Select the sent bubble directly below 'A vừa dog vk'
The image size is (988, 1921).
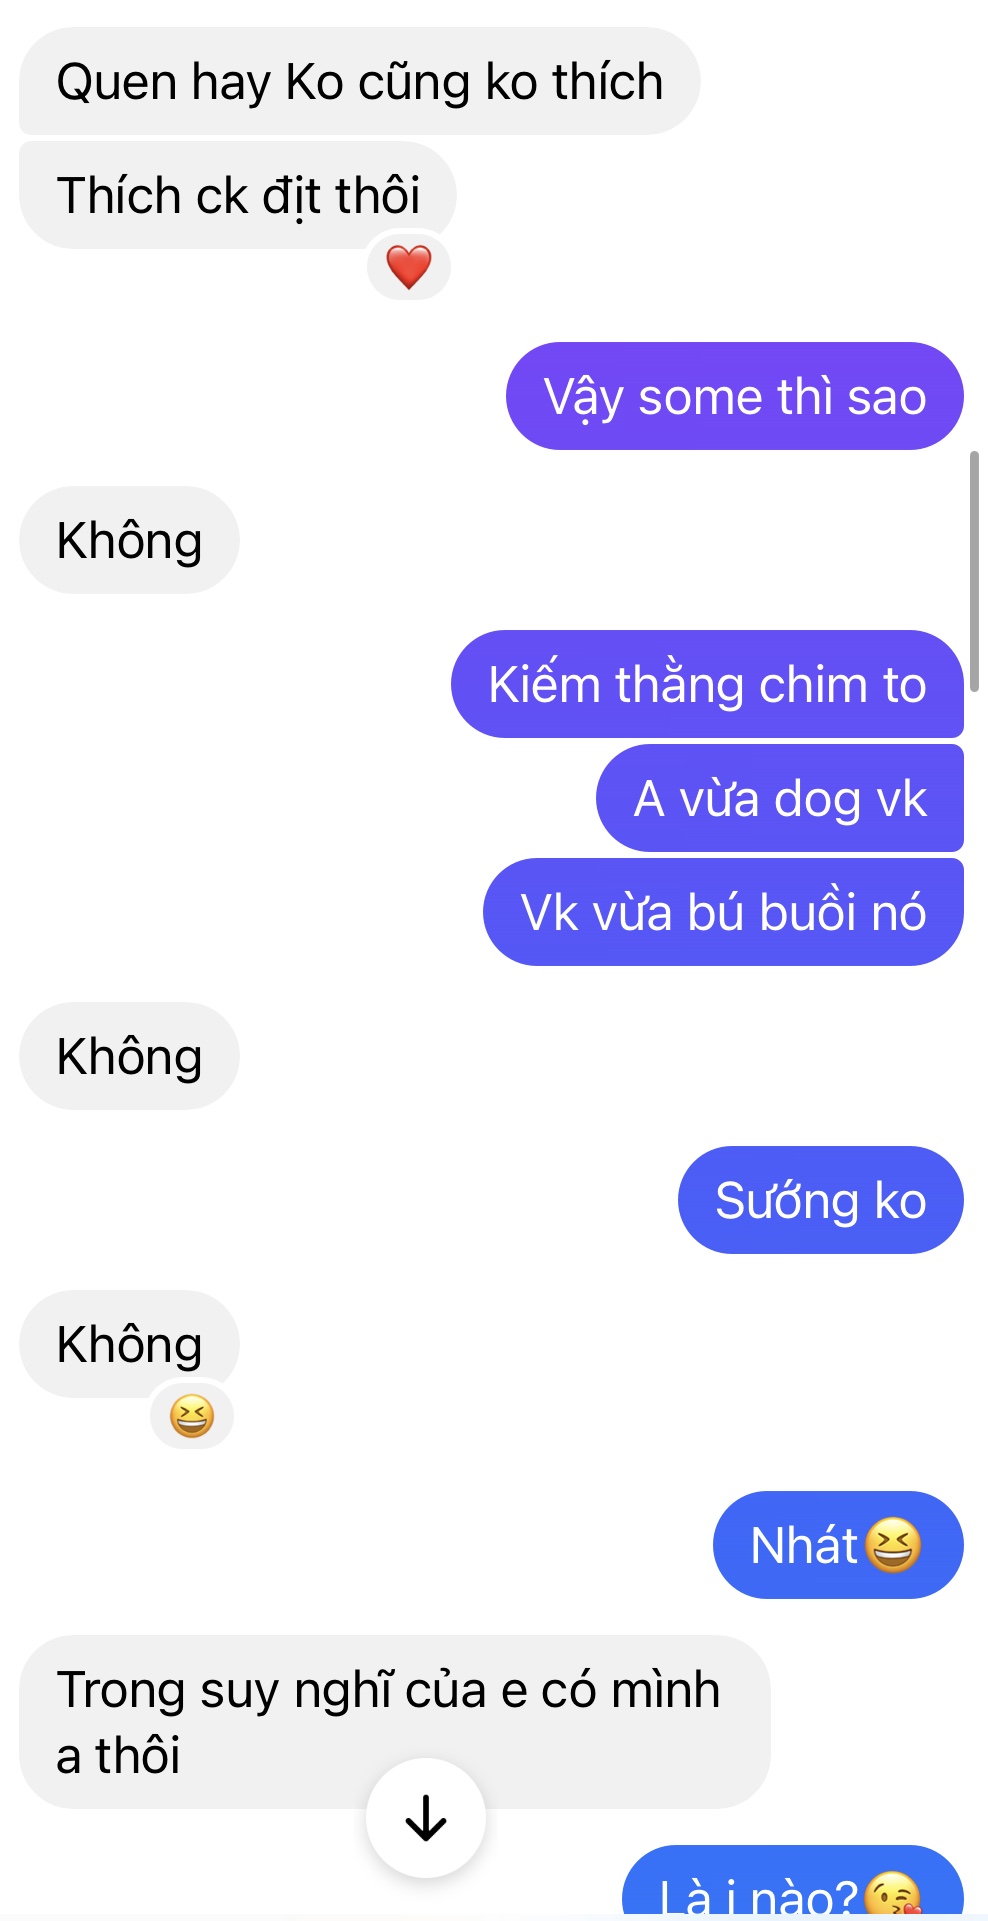[723, 912]
